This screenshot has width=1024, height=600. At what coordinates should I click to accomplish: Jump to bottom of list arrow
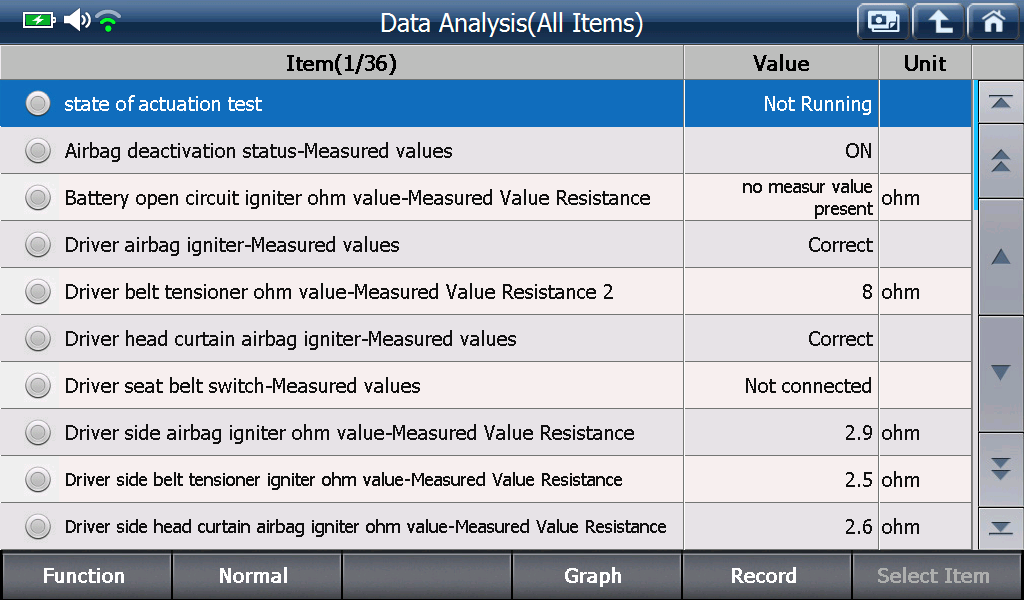click(1000, 528)
